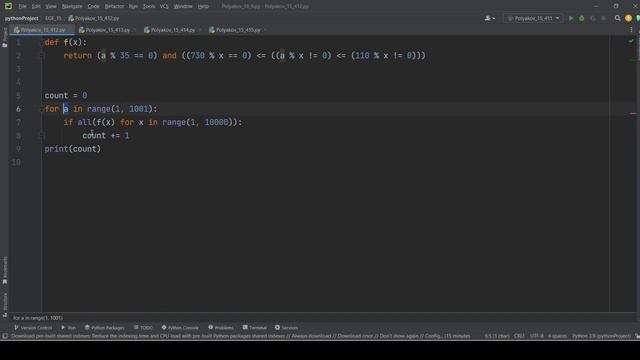Toggle tool window quick access status icon
This screenshot has height=360, width=640.
pos(4,336)
